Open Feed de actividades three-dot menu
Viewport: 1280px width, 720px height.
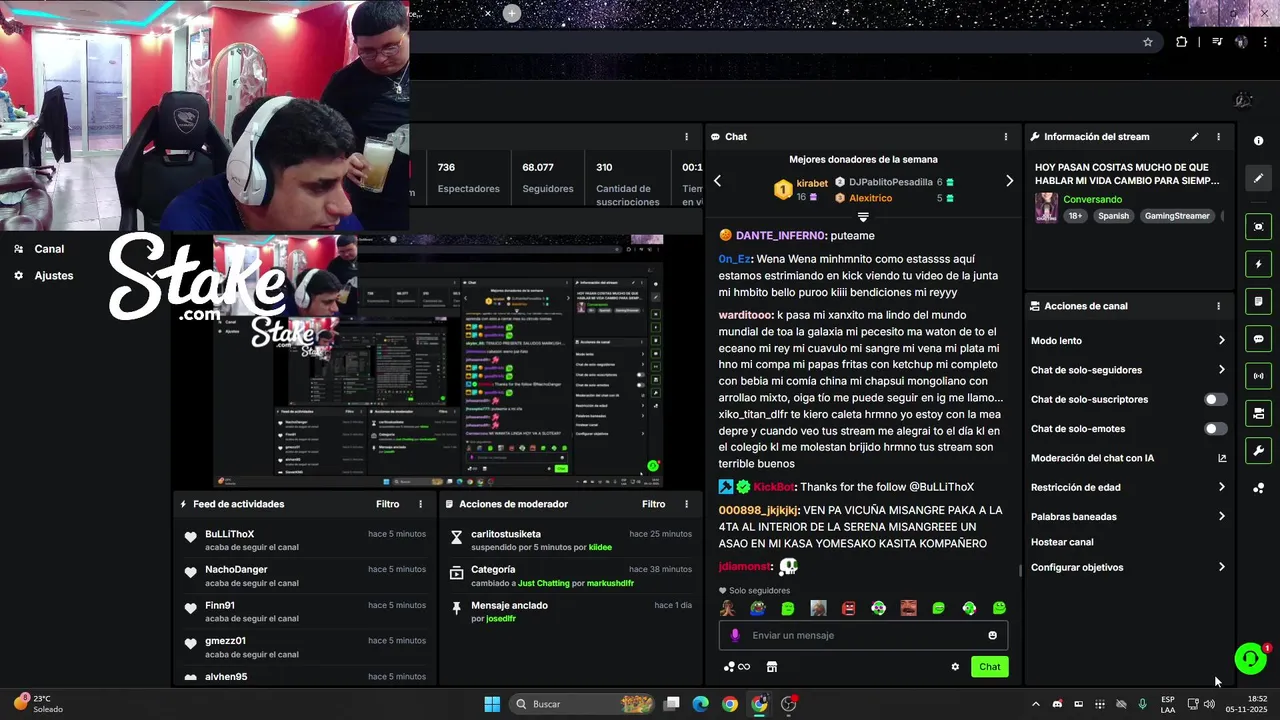point(420,504)
